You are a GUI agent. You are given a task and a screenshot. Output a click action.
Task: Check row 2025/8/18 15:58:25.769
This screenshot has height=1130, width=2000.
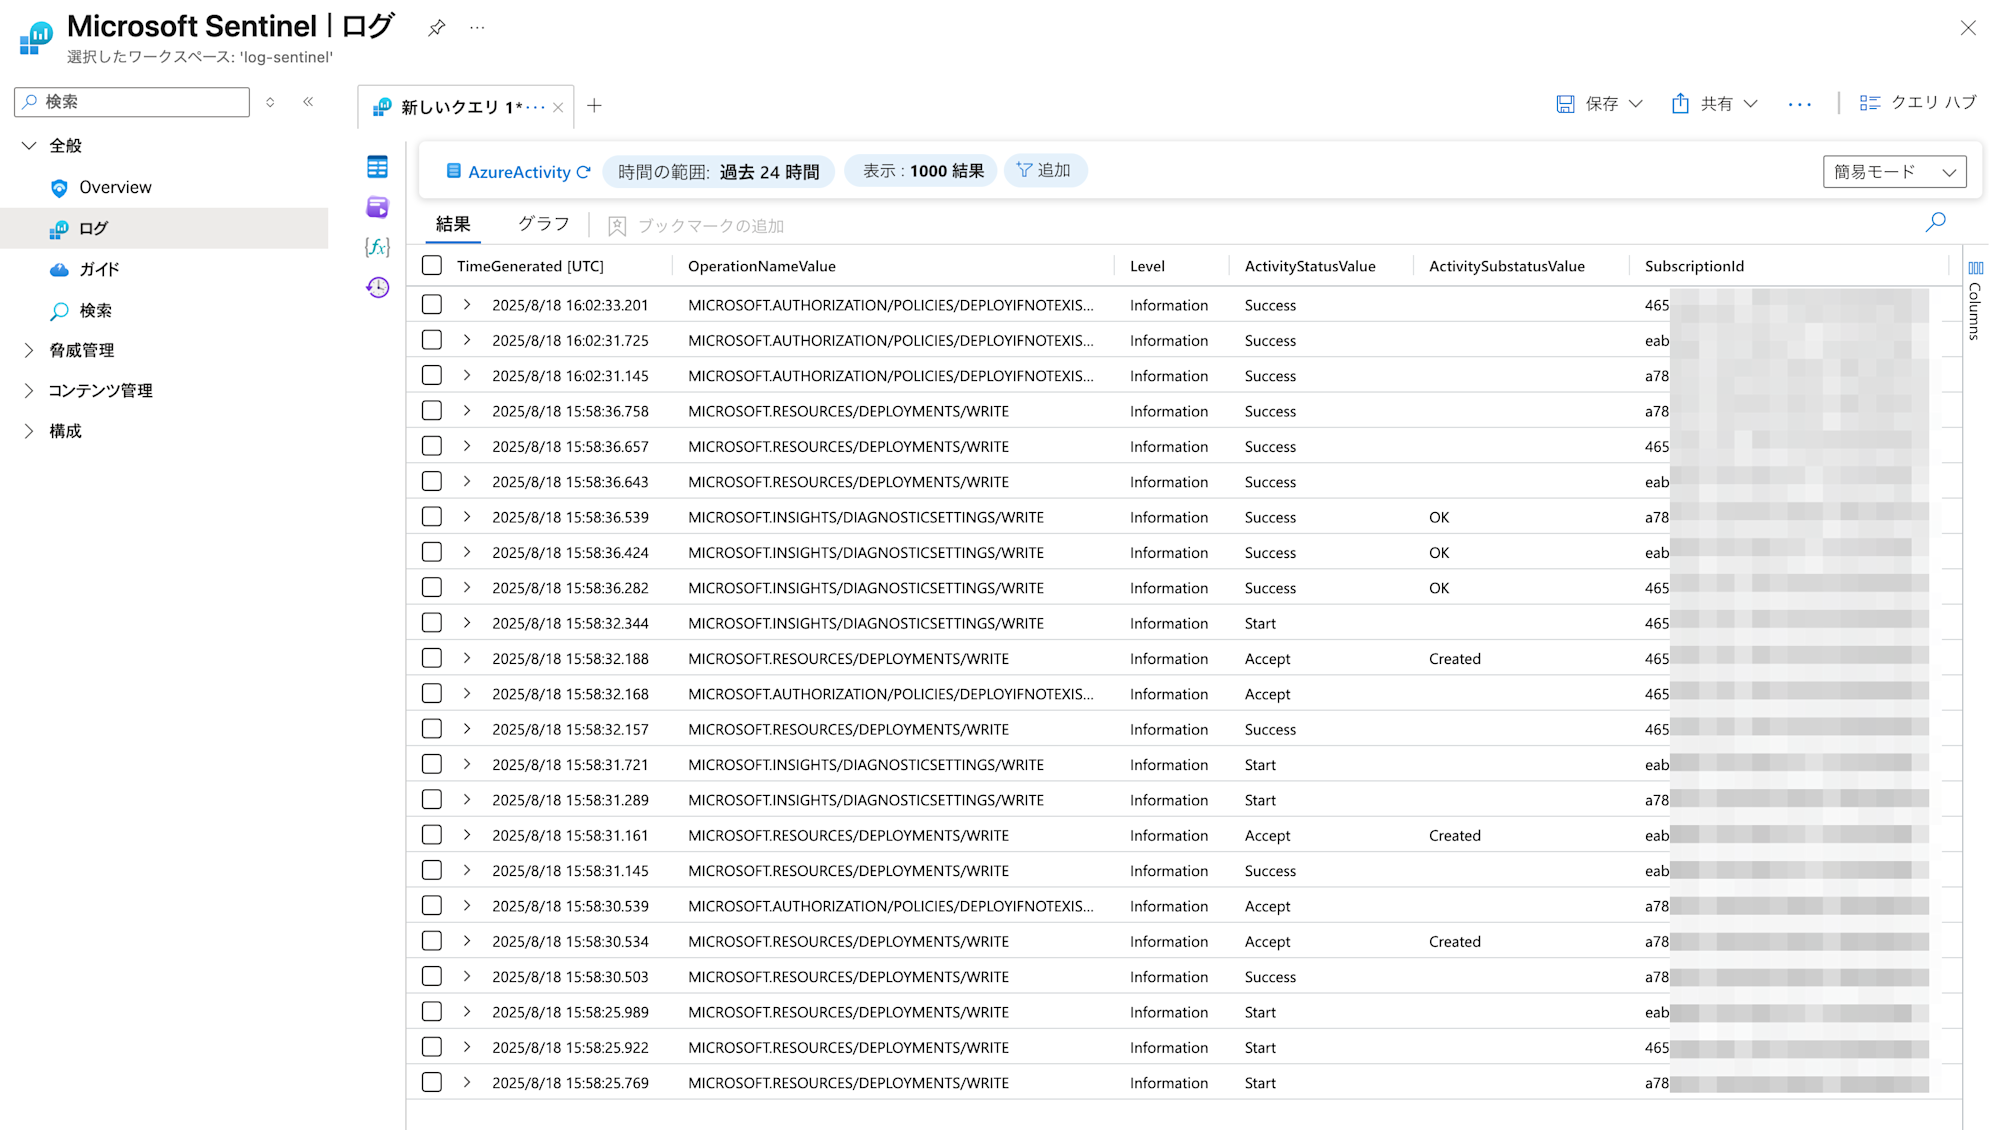432,1082
